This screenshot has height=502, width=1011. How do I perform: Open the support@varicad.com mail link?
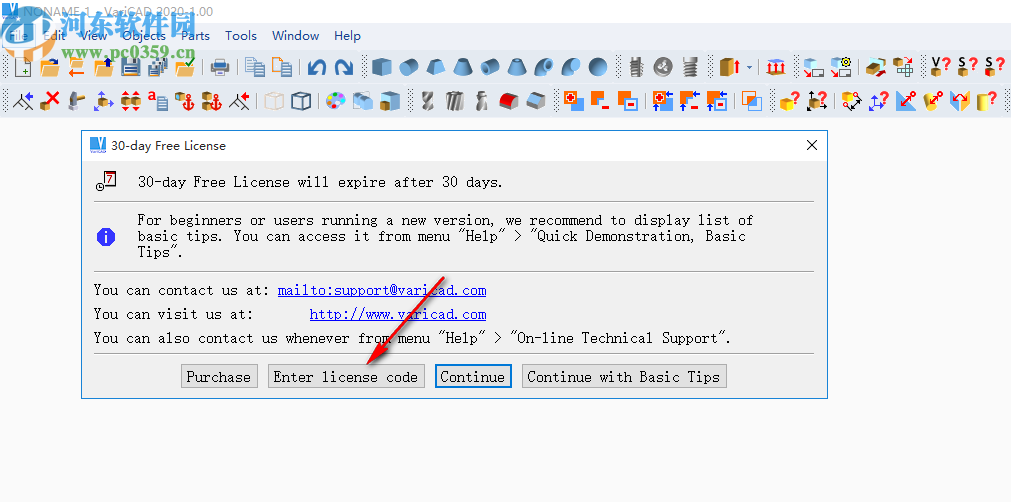coord(382,291)
